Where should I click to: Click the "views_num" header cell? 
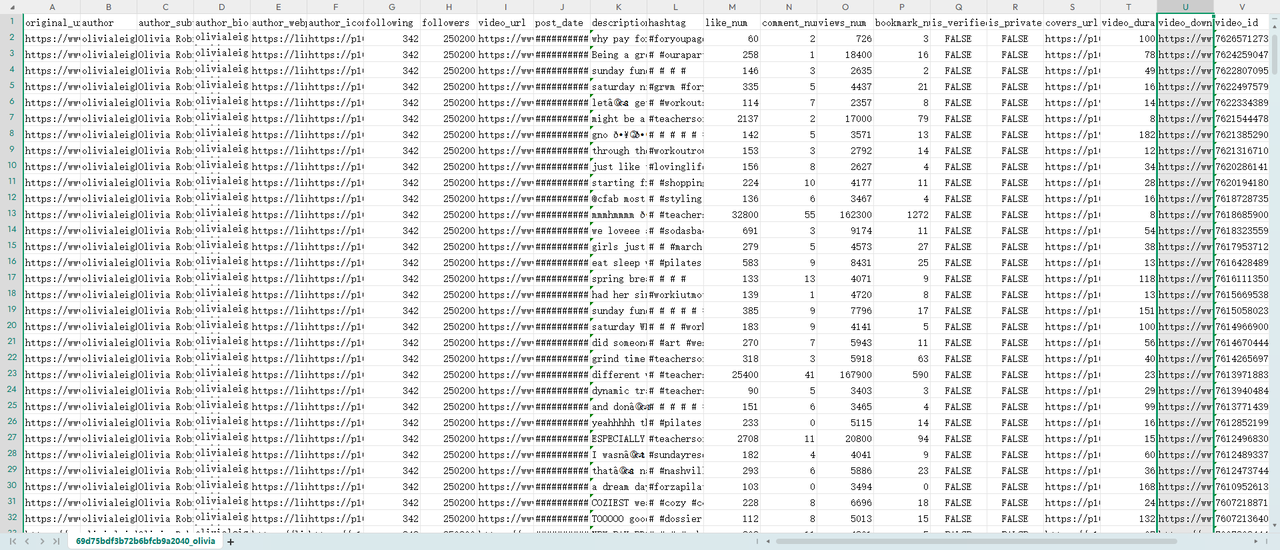tap(845, 22)
